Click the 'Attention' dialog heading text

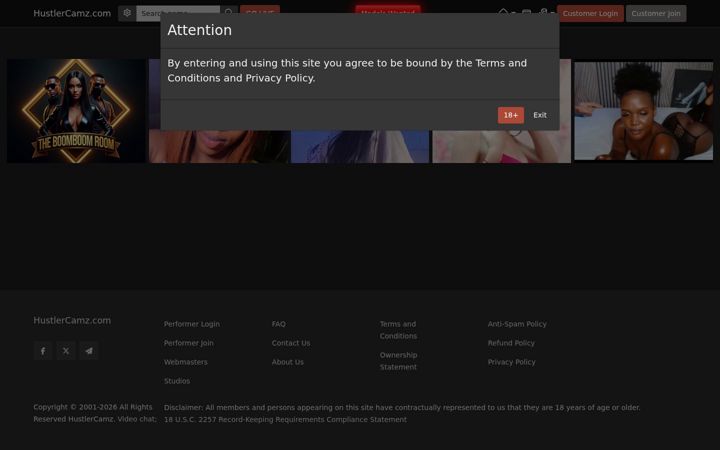point(199,30)
